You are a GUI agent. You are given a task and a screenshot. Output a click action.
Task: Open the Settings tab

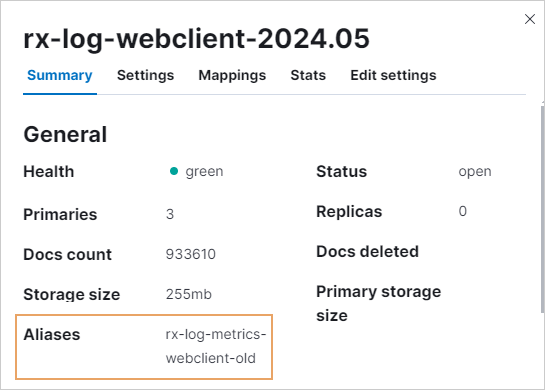(x=145, y=75)
